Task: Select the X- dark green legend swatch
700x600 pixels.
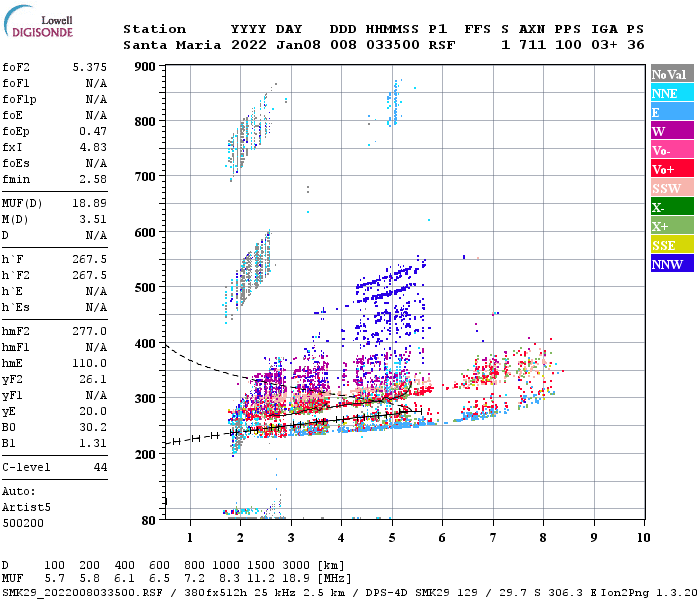Action: 672,207
